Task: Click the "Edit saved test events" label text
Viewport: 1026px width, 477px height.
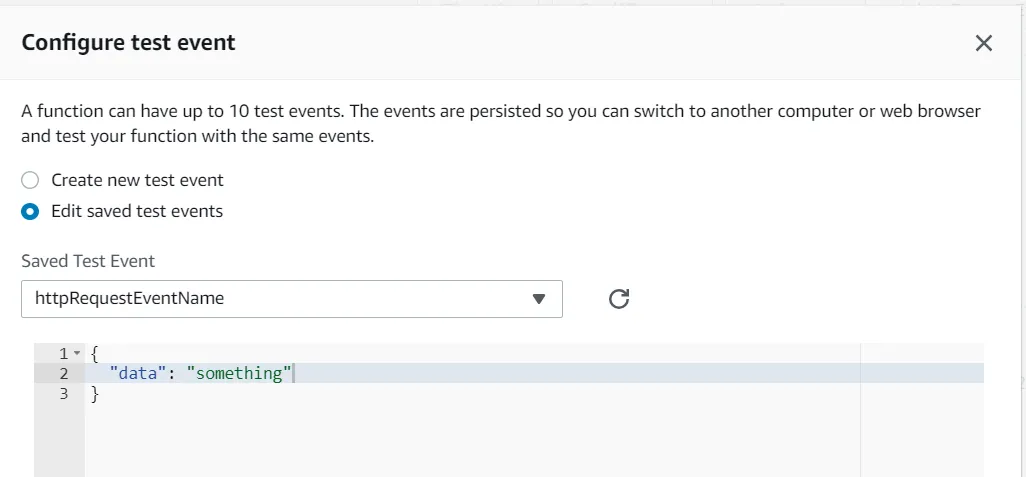Action: click(x=137, y=211)
